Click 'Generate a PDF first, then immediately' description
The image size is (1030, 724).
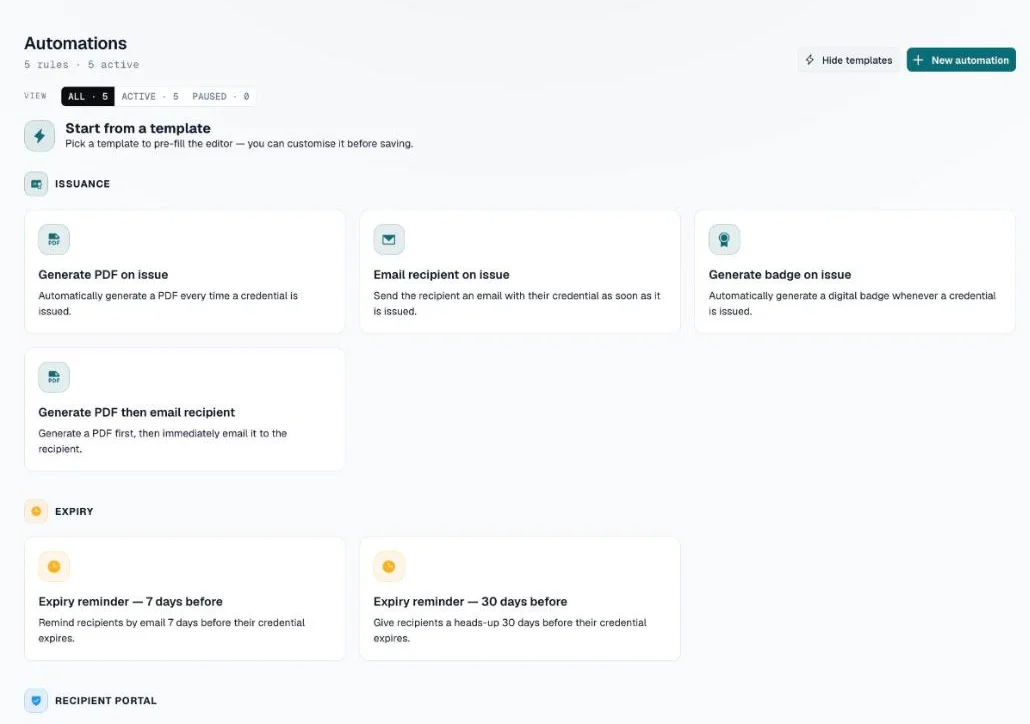tap(162, 441)
